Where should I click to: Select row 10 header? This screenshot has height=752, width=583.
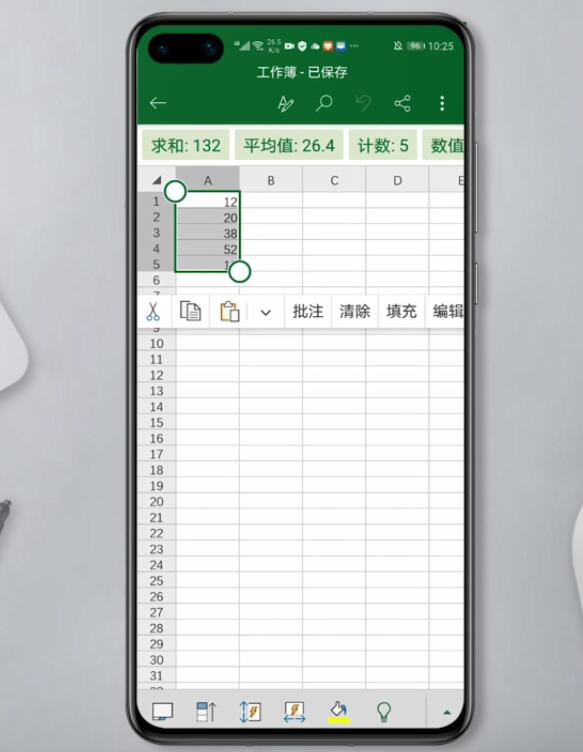pyautogui.click(x=156, y=343)
